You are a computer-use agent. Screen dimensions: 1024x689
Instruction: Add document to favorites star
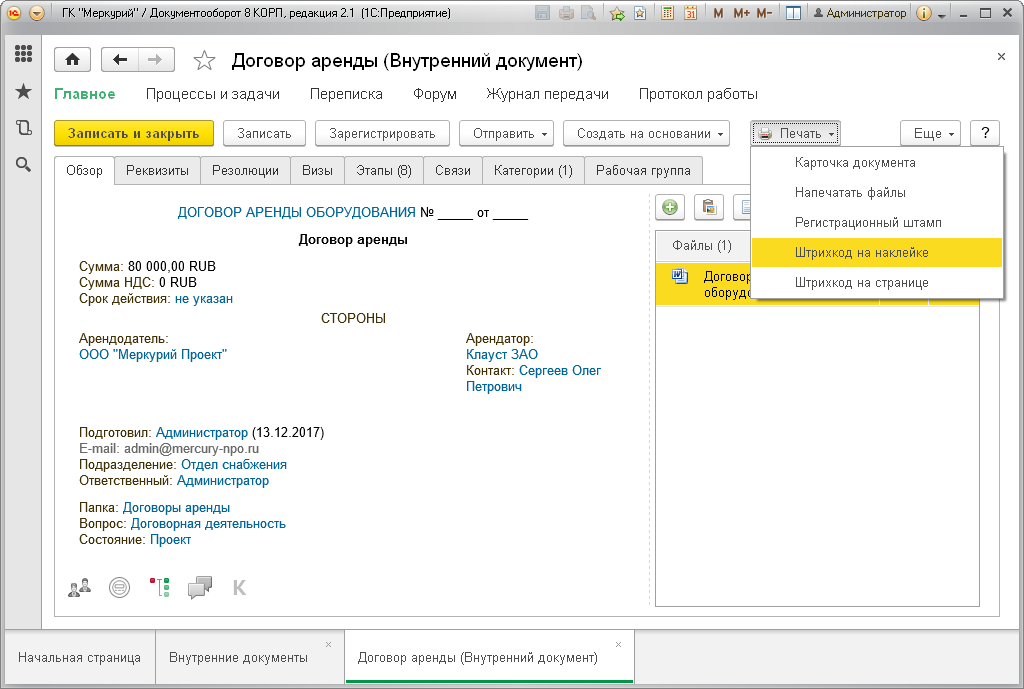click(x=204, y=61)
